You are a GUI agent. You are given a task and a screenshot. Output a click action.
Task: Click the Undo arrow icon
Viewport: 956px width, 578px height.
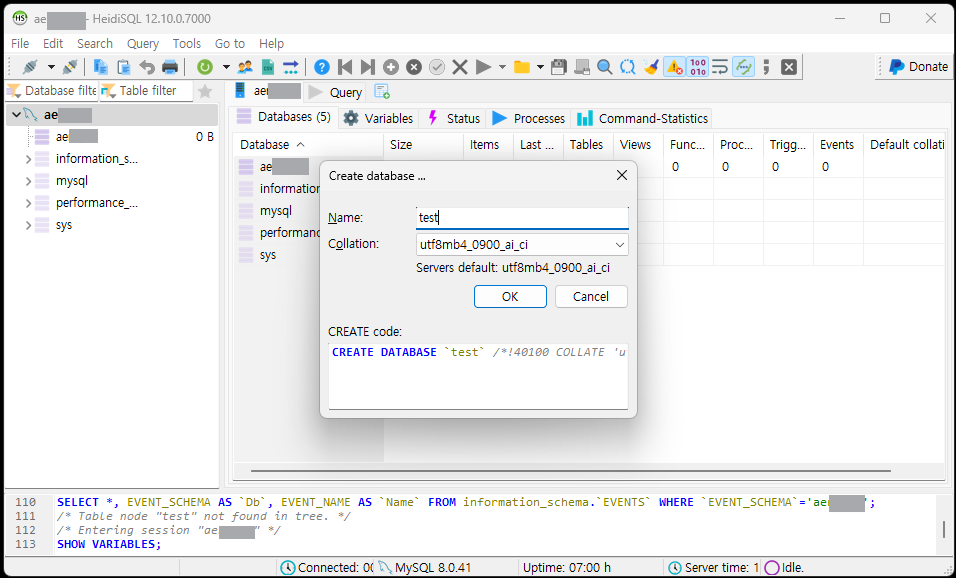tap(147, 66)
